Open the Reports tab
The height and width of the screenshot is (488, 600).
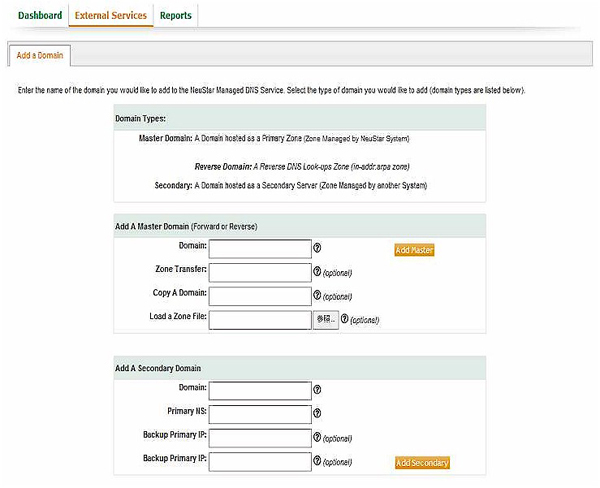[x=176, y=16]
